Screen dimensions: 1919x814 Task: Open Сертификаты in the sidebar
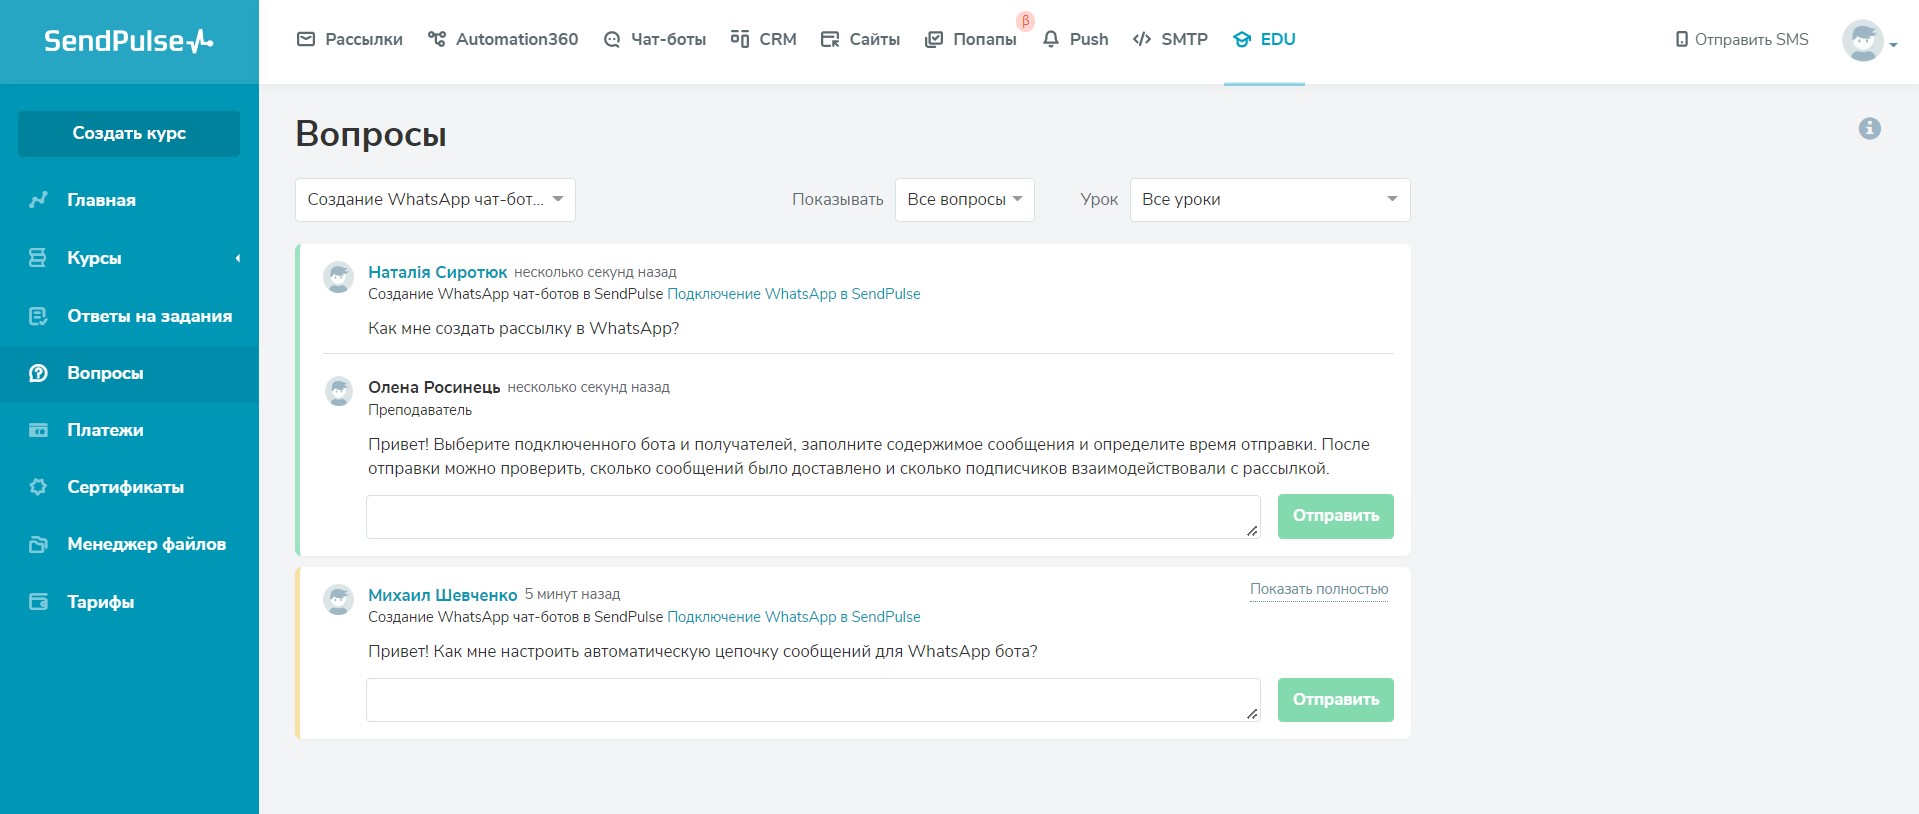pos(129,487)
